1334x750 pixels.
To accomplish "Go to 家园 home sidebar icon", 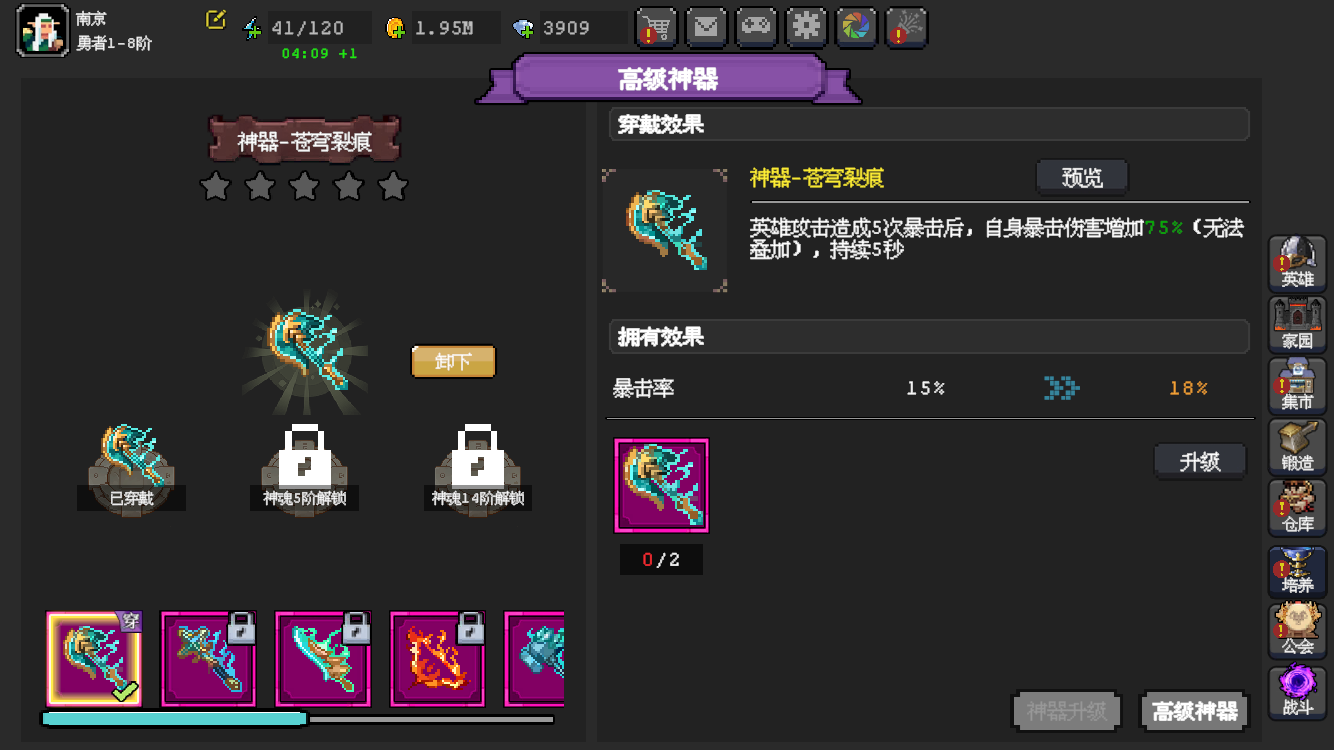I will click(1298, 325).
